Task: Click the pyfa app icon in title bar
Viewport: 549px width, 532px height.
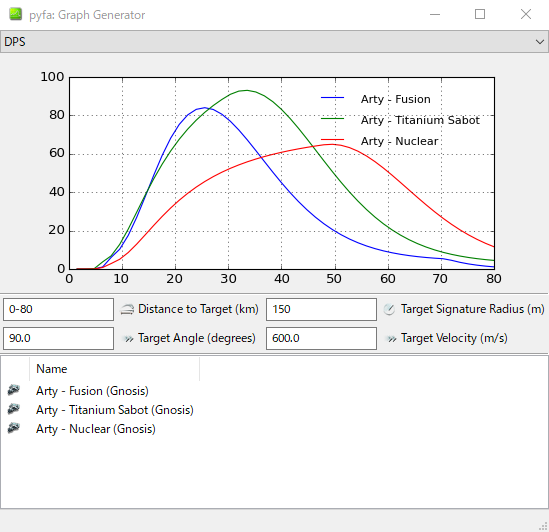Action: coord(15,14)
